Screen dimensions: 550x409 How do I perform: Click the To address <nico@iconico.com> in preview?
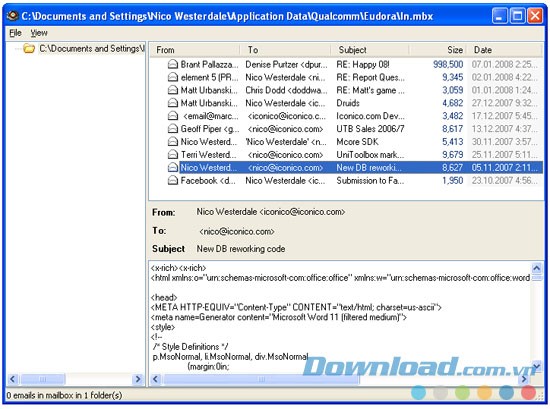(x=237, y=232)
